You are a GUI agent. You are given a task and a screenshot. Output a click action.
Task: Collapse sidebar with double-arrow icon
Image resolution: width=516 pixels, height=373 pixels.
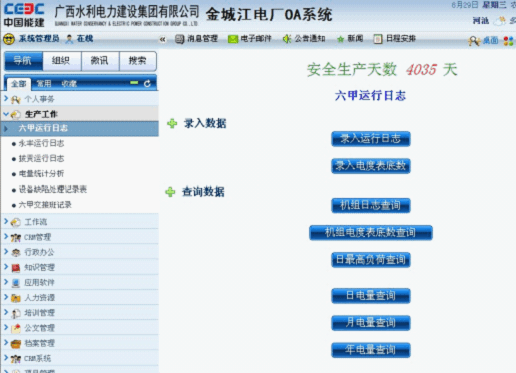[x=162, y=40]
